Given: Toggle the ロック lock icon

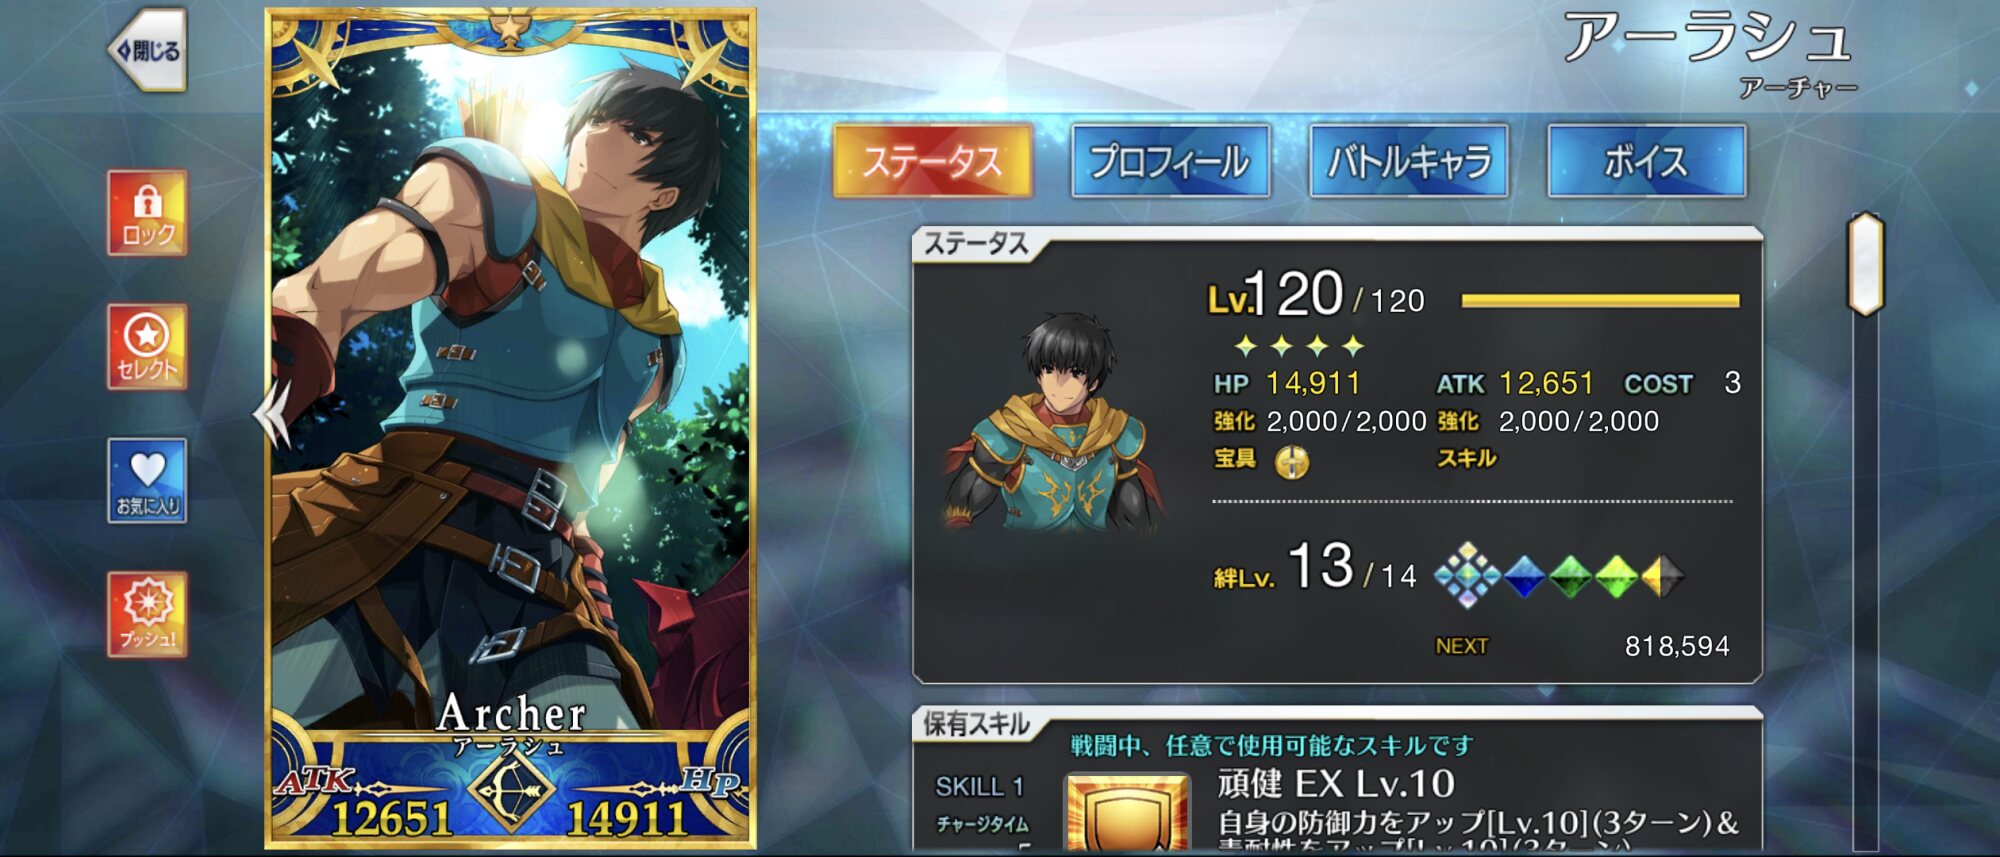Looking at the screenshot, I should click(148, 213).
